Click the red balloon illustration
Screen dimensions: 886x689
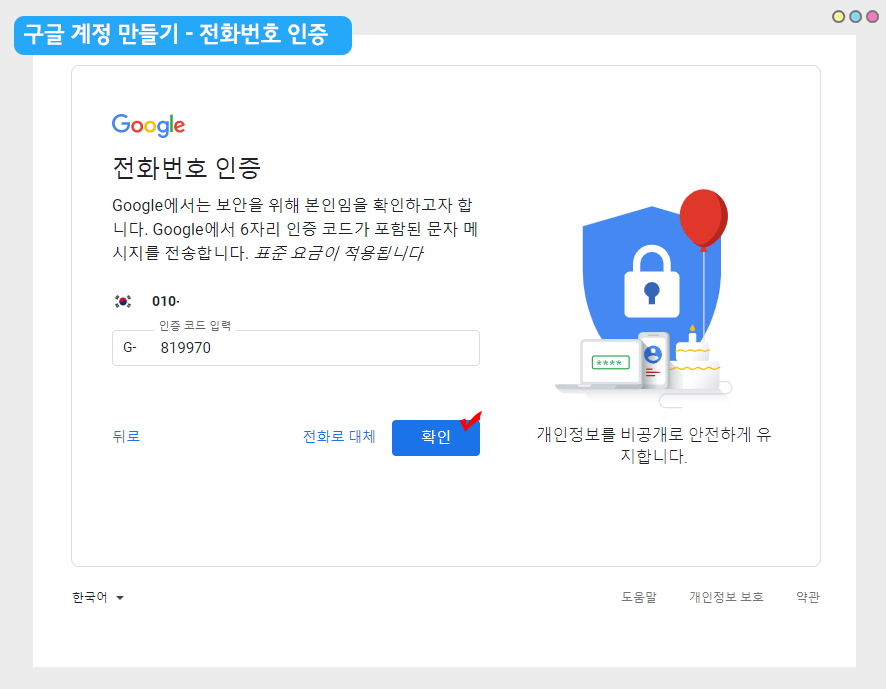[703, 218]
